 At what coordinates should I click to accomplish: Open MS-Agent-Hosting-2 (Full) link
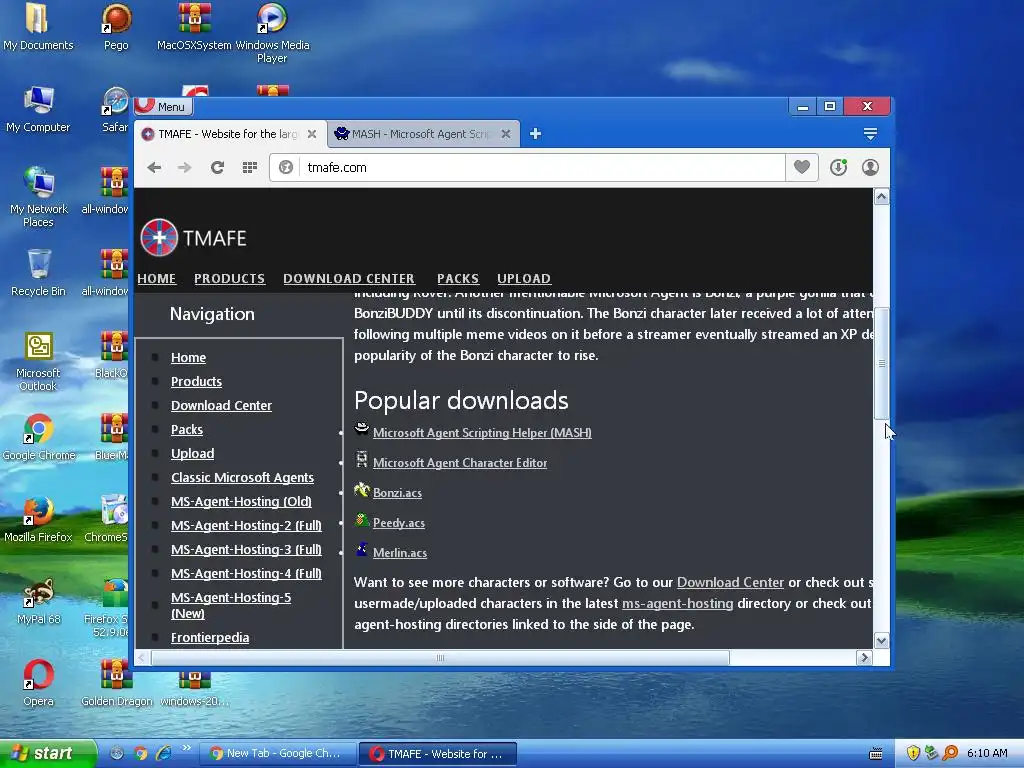pyautogui.click(x=246, y=526)
